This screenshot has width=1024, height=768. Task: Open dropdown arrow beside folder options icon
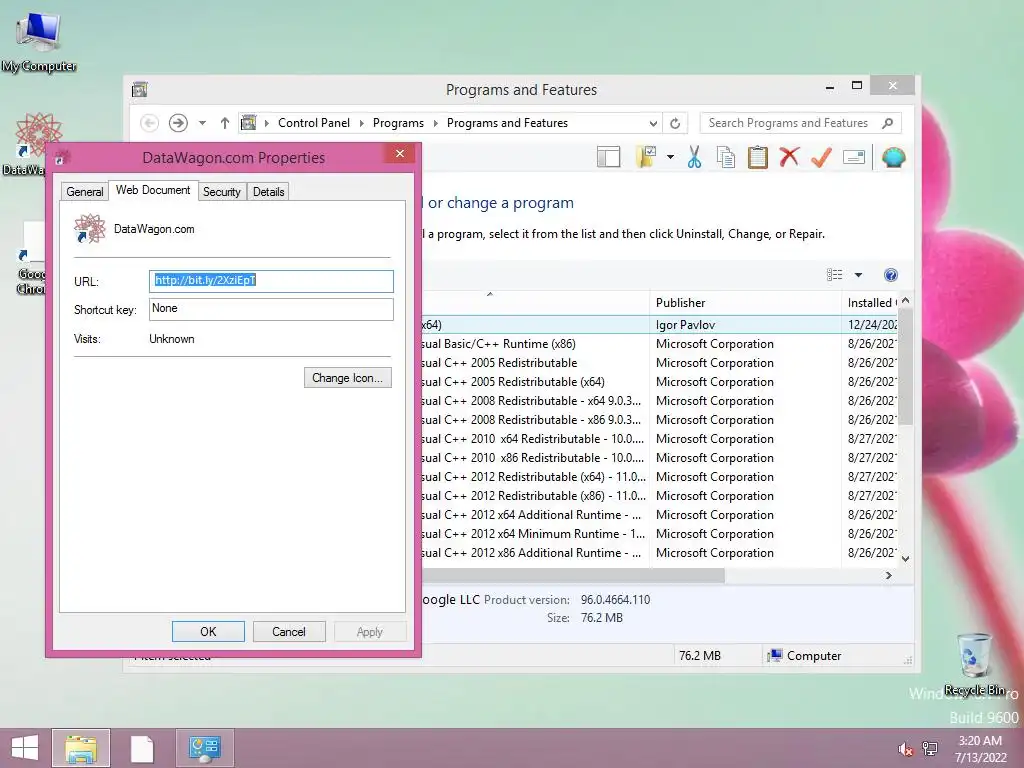(x=670, y=157)
